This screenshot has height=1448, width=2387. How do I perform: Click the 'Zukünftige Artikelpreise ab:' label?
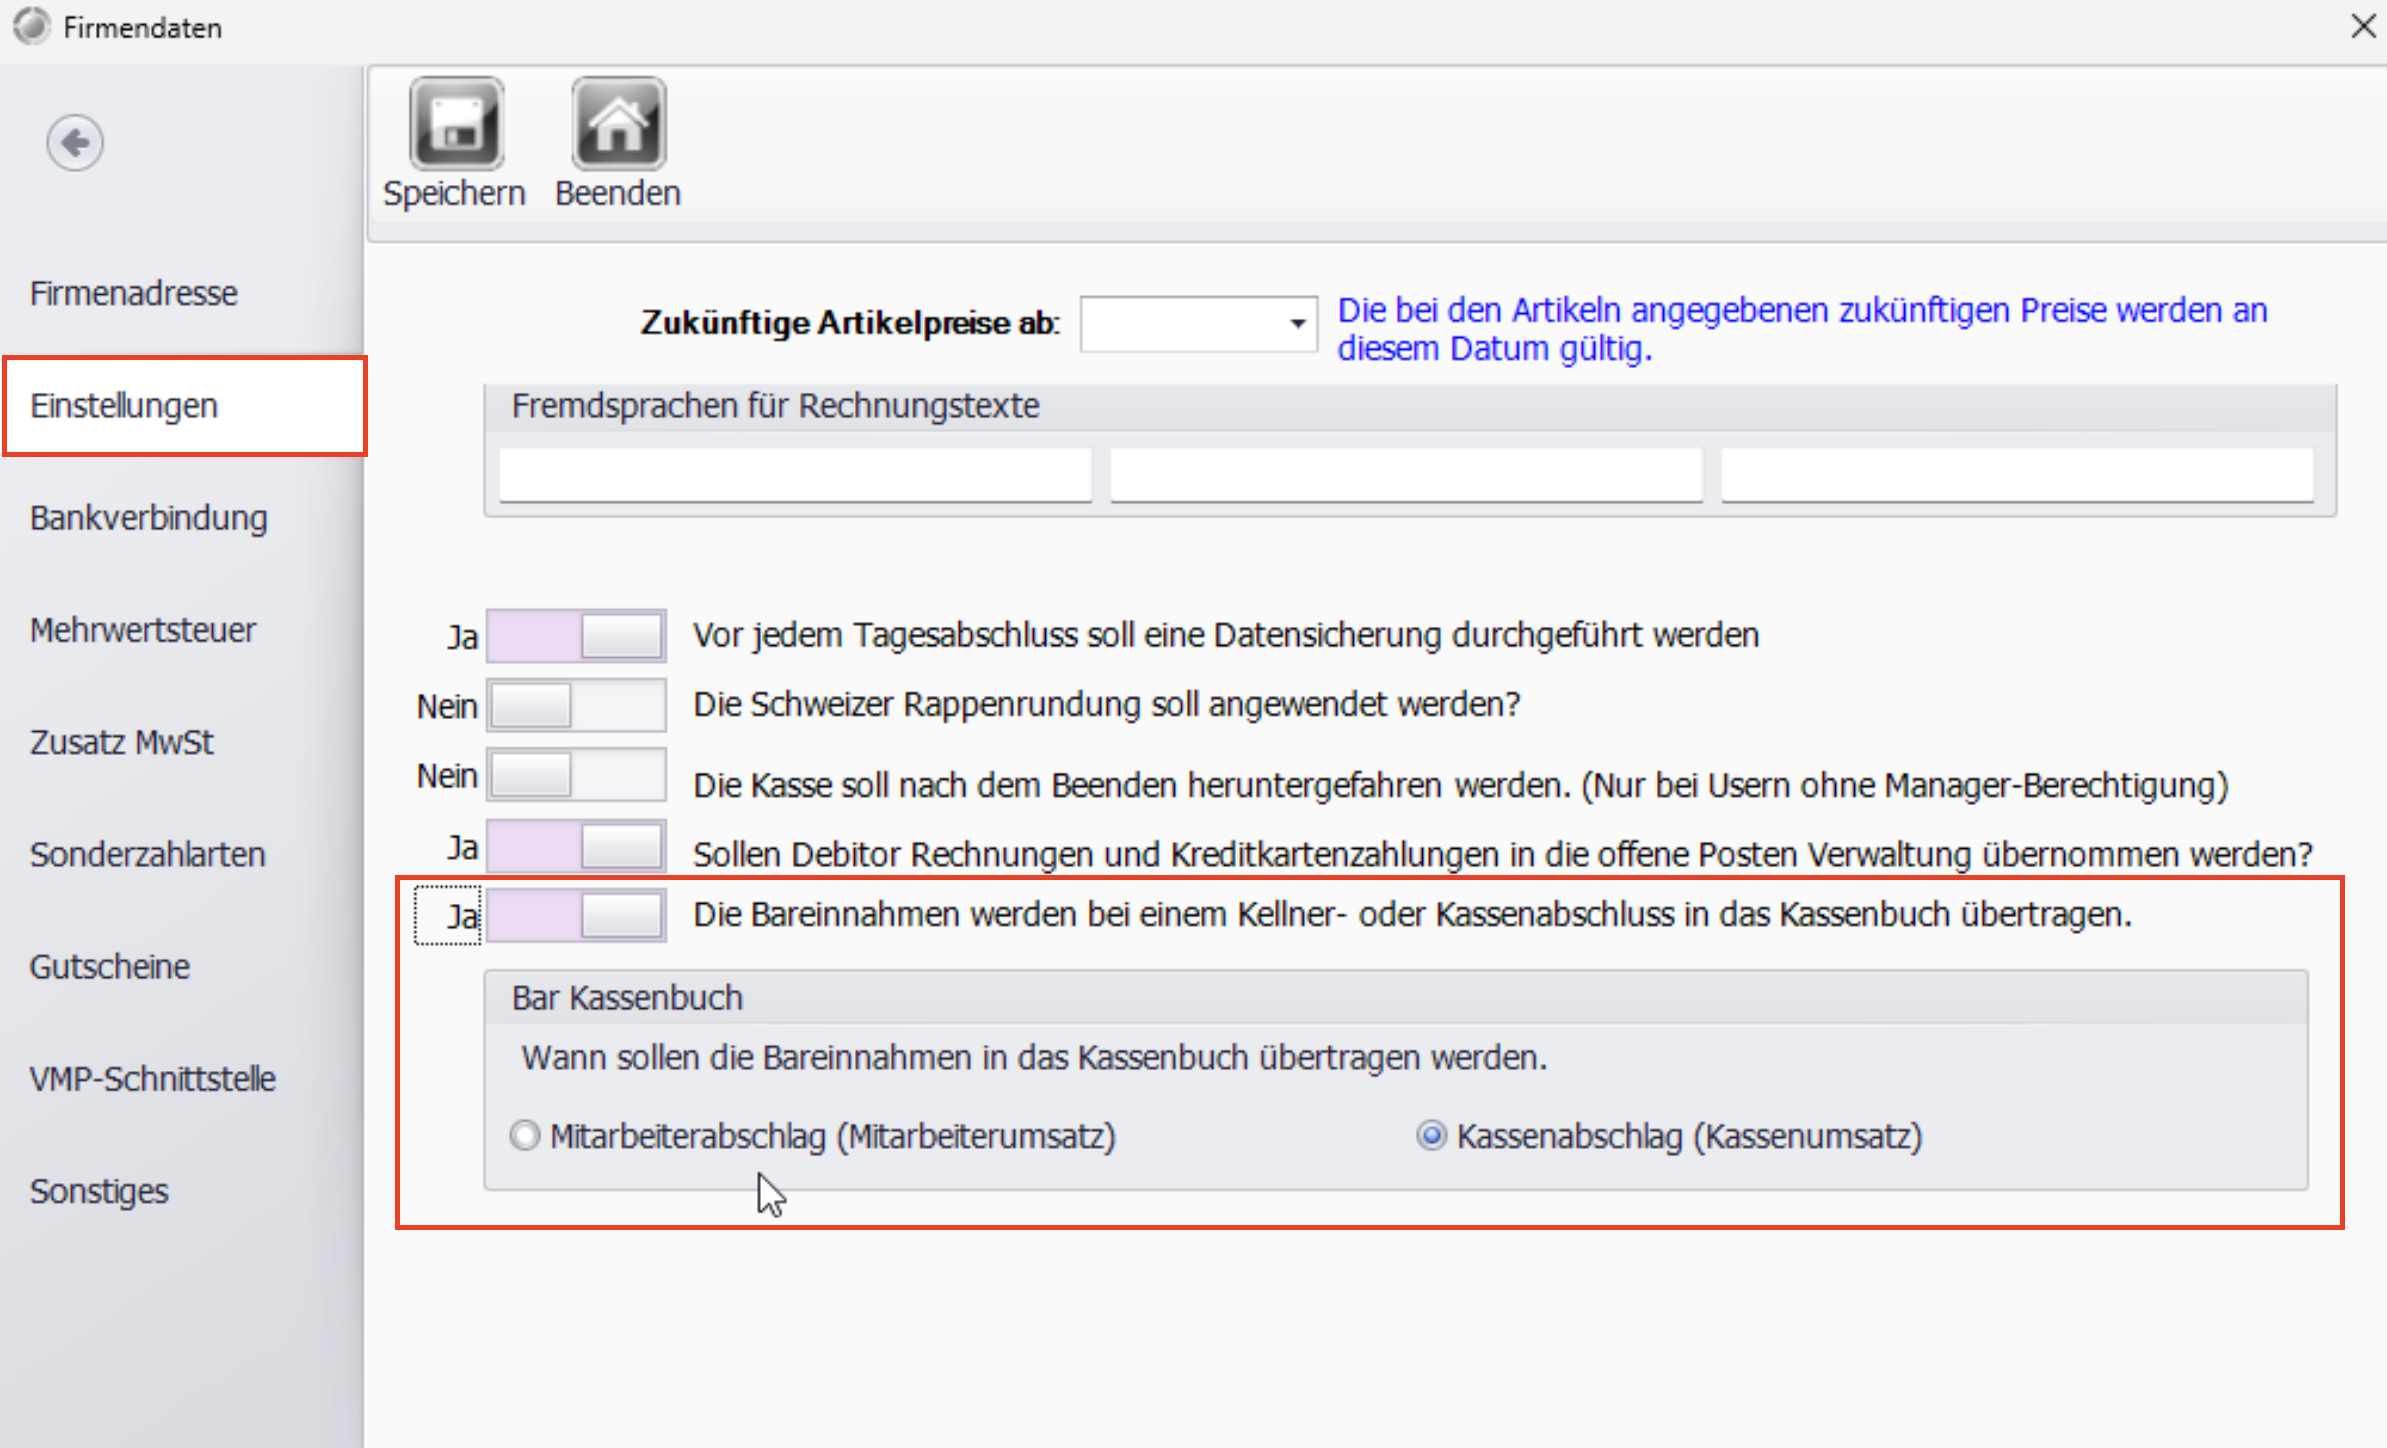tap(850, 323)
